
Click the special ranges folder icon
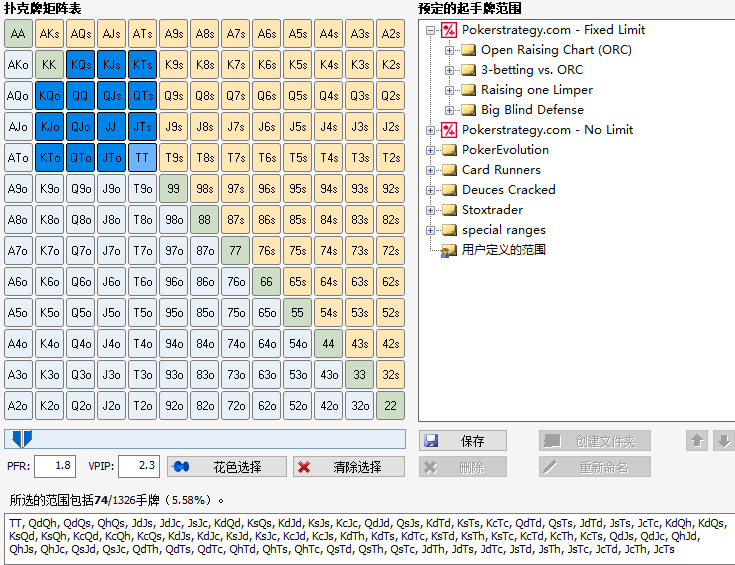(450, 230)
